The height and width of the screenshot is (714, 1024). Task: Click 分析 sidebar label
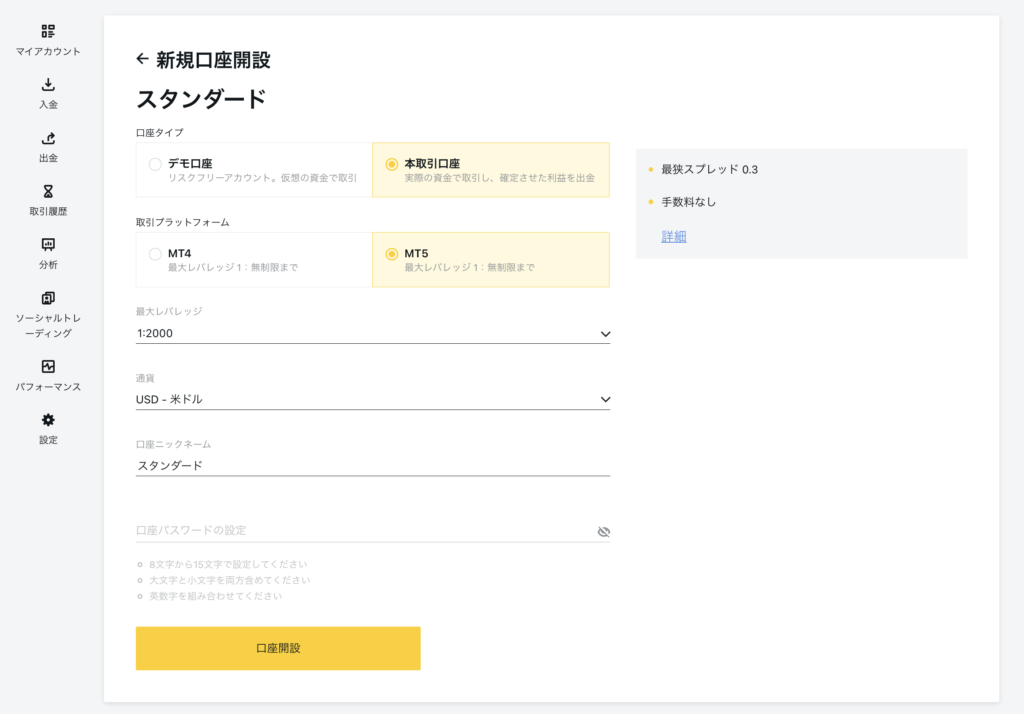tap(48, 265)
